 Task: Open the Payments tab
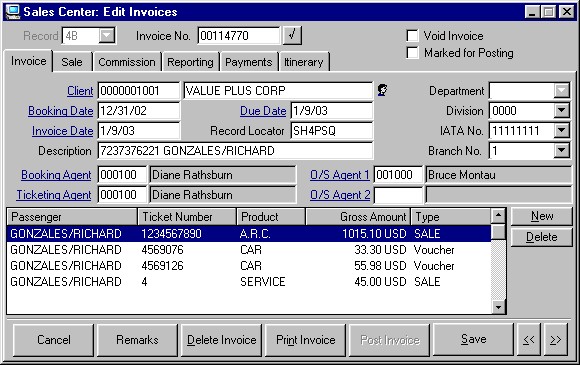(x=249, y=62)
